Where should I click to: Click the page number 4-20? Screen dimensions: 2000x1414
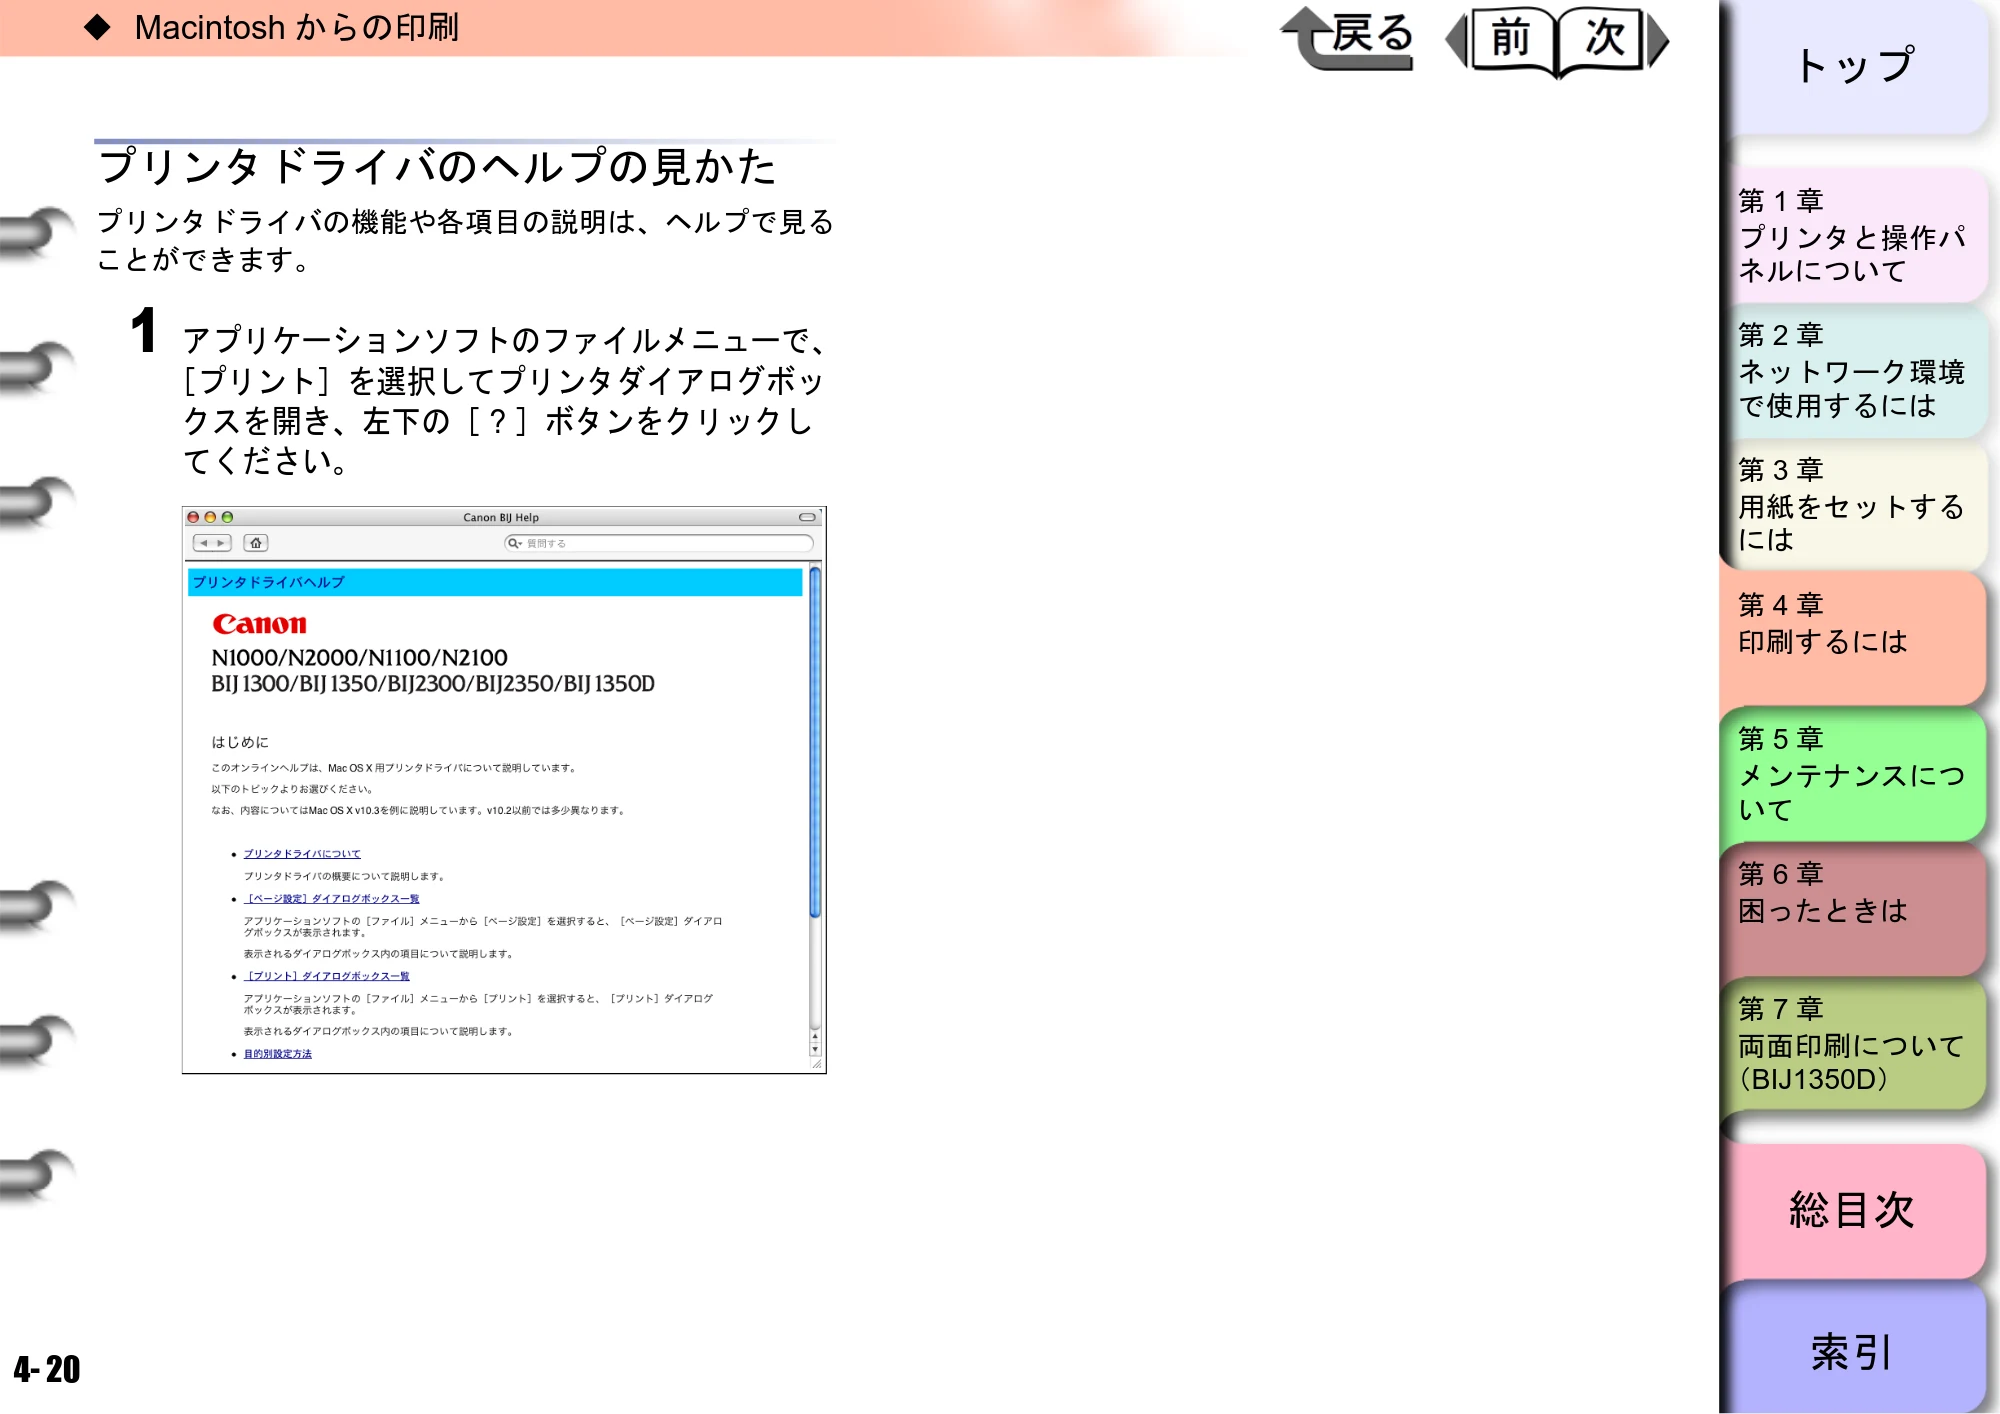click(x=46, y=1369)
